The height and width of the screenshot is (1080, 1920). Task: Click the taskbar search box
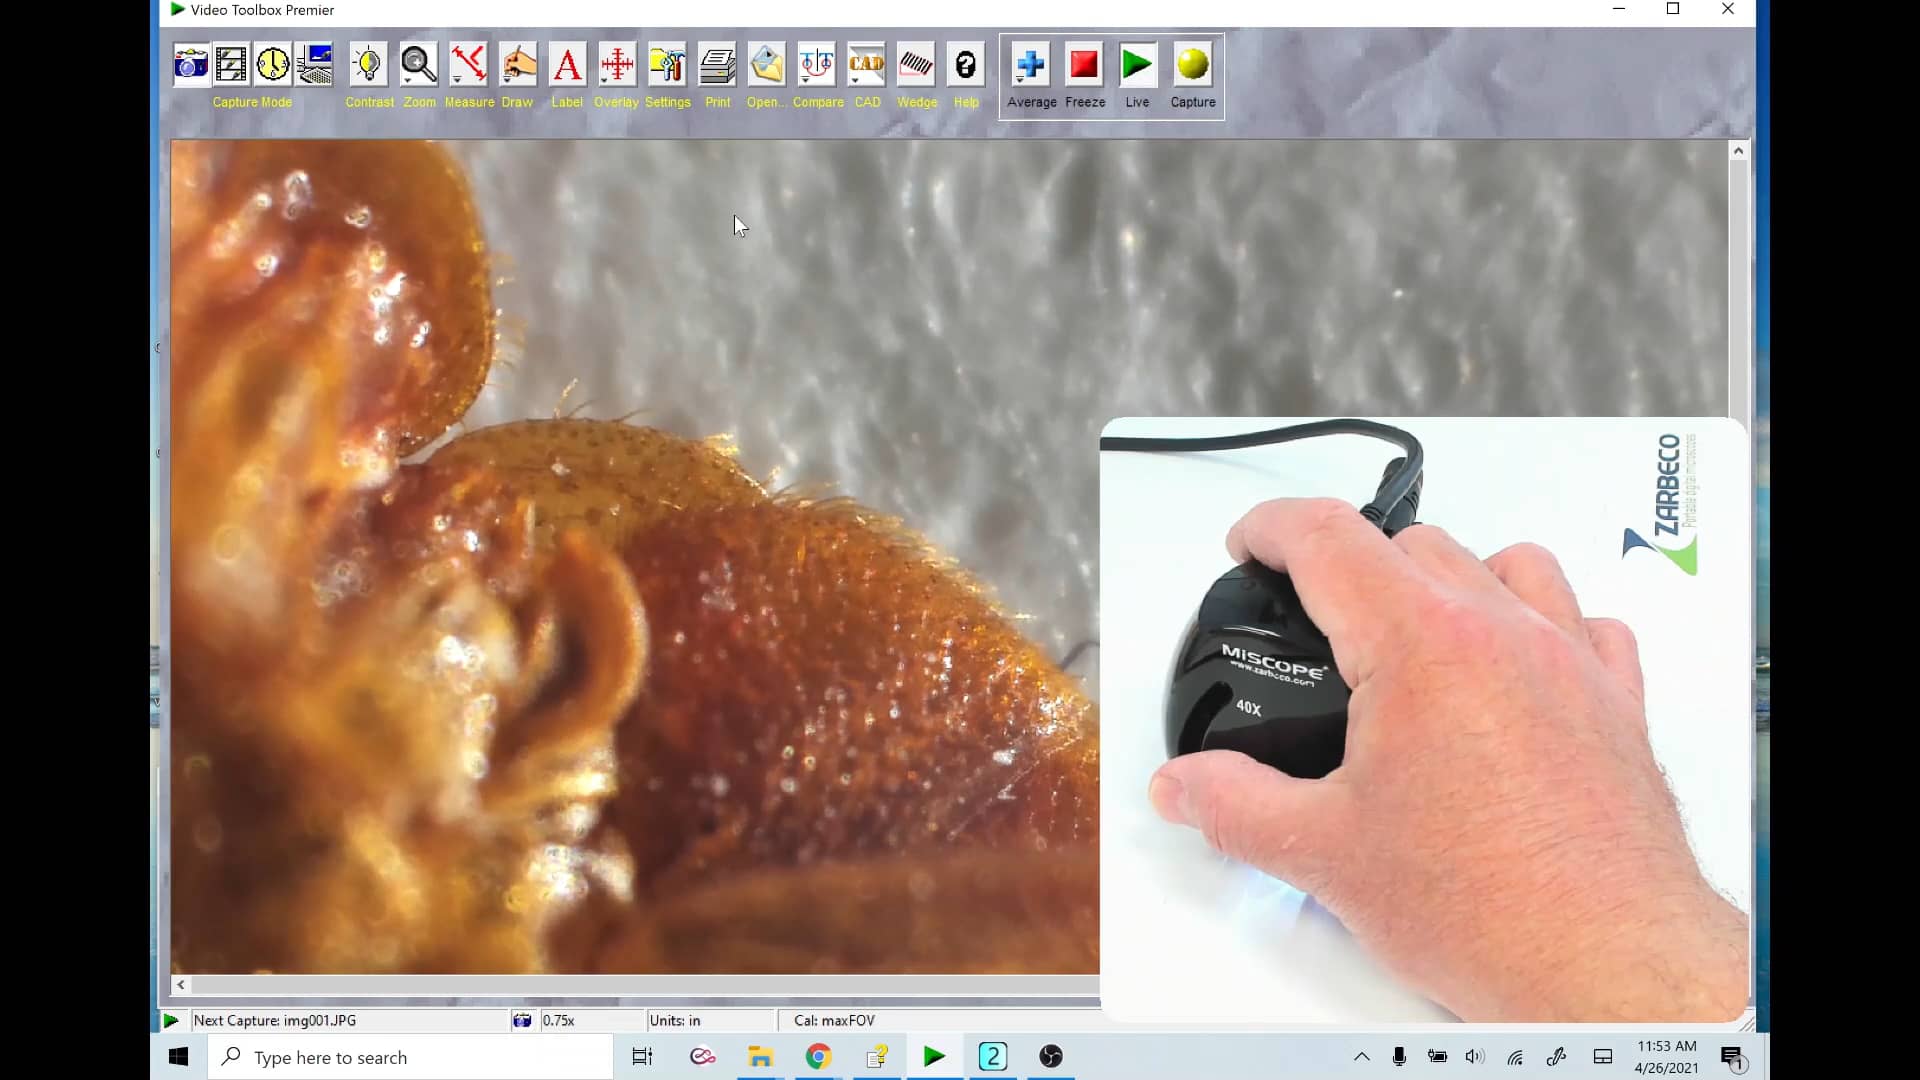point(411,1057)
